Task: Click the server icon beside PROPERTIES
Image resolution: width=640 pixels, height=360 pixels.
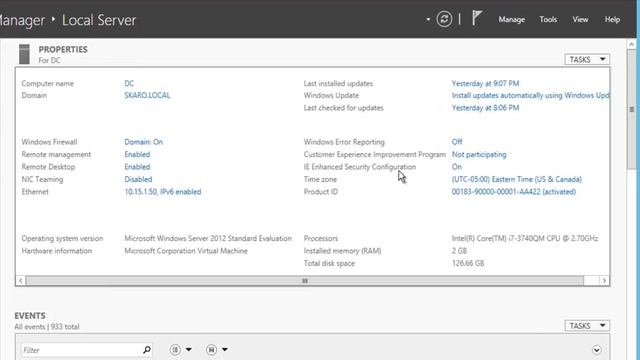Action: pos(24,54)
